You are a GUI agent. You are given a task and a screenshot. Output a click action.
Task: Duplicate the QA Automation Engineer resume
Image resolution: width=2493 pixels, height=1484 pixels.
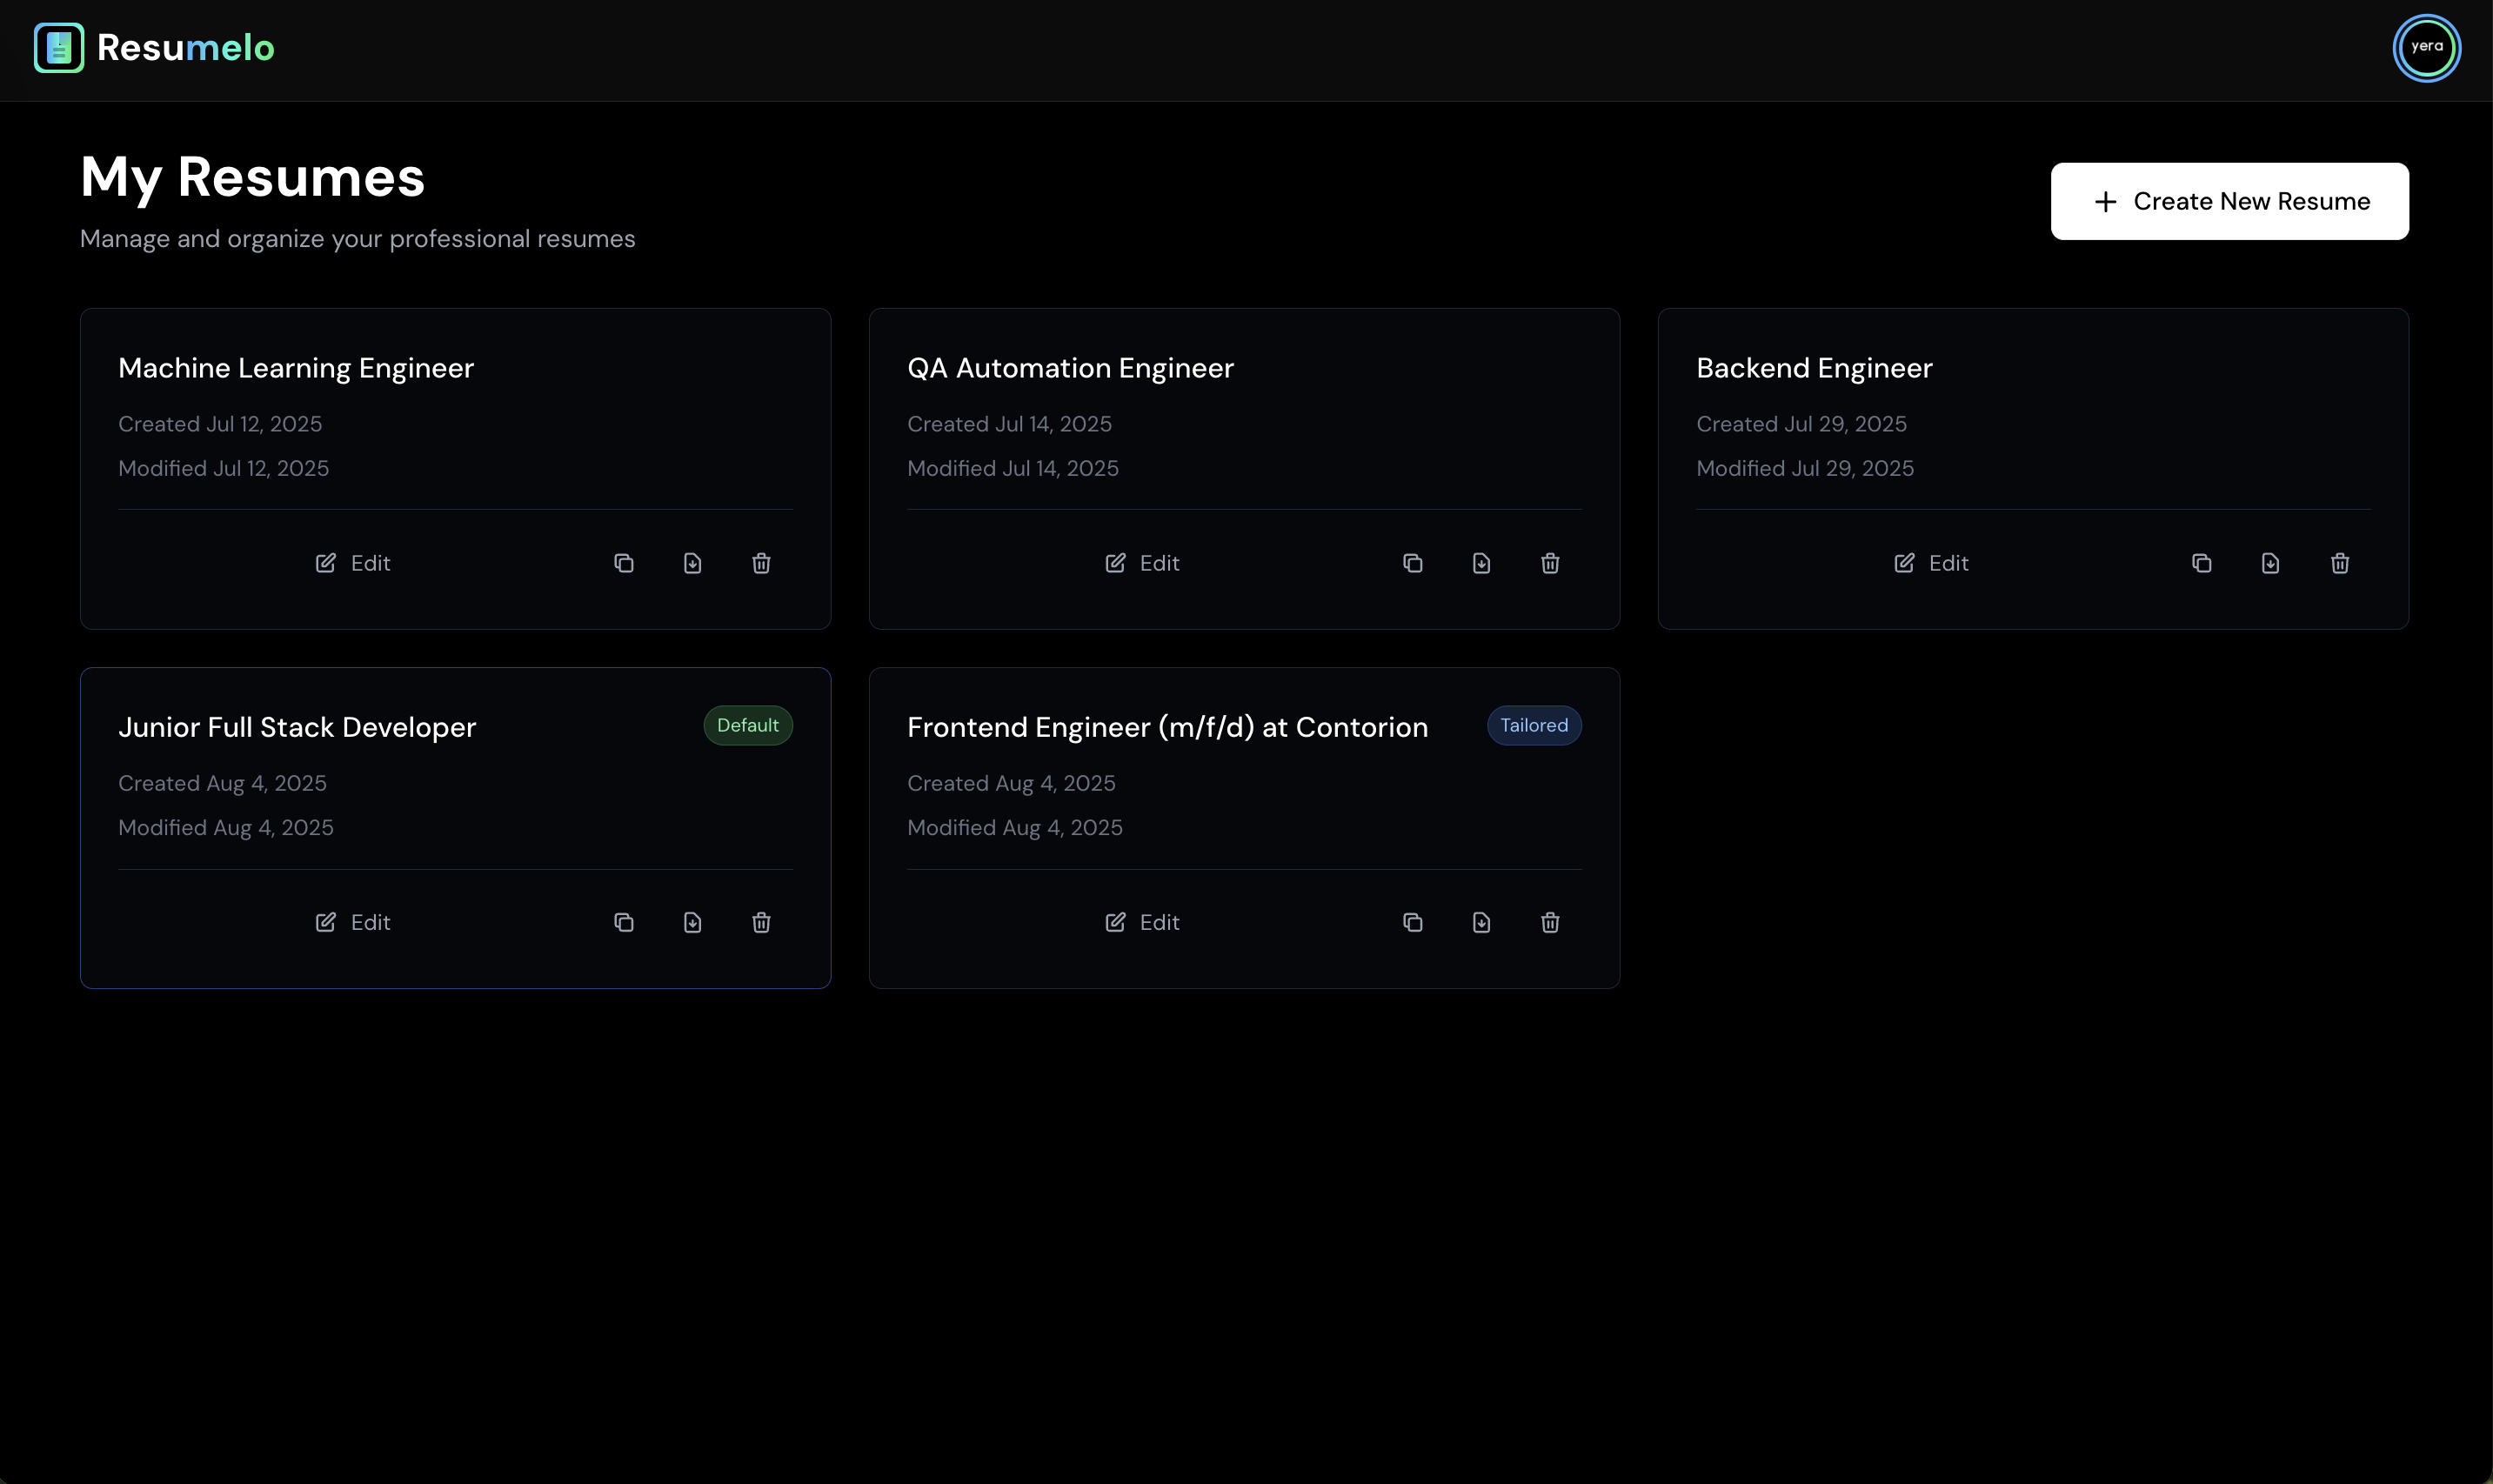pos(1412,563)
